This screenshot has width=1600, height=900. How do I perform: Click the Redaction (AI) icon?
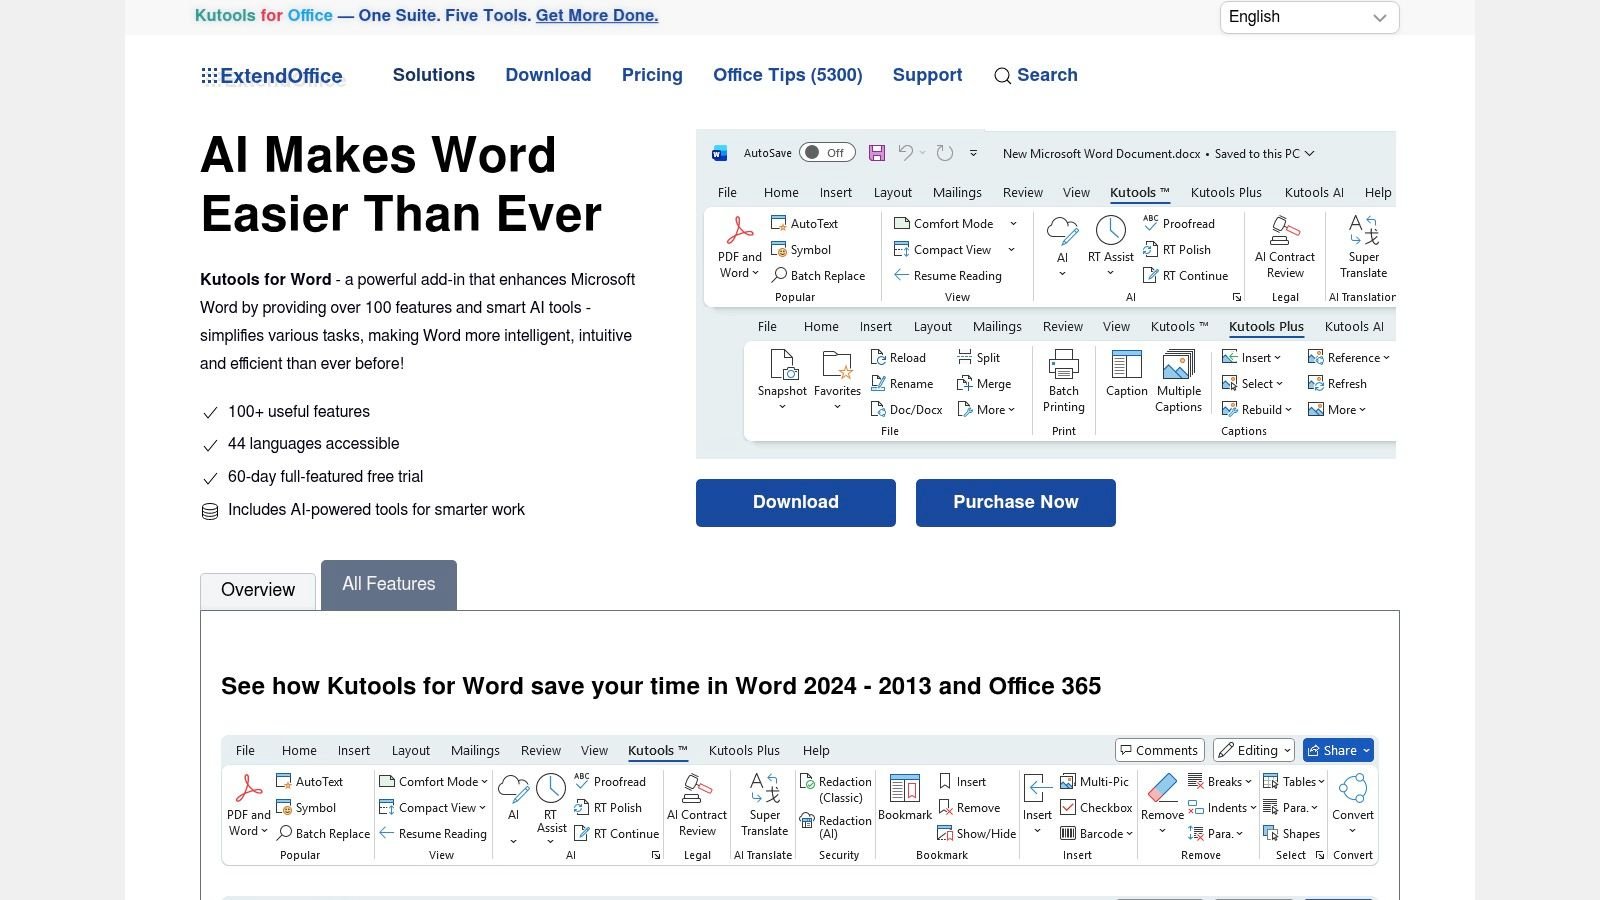[x=807, y=821]
